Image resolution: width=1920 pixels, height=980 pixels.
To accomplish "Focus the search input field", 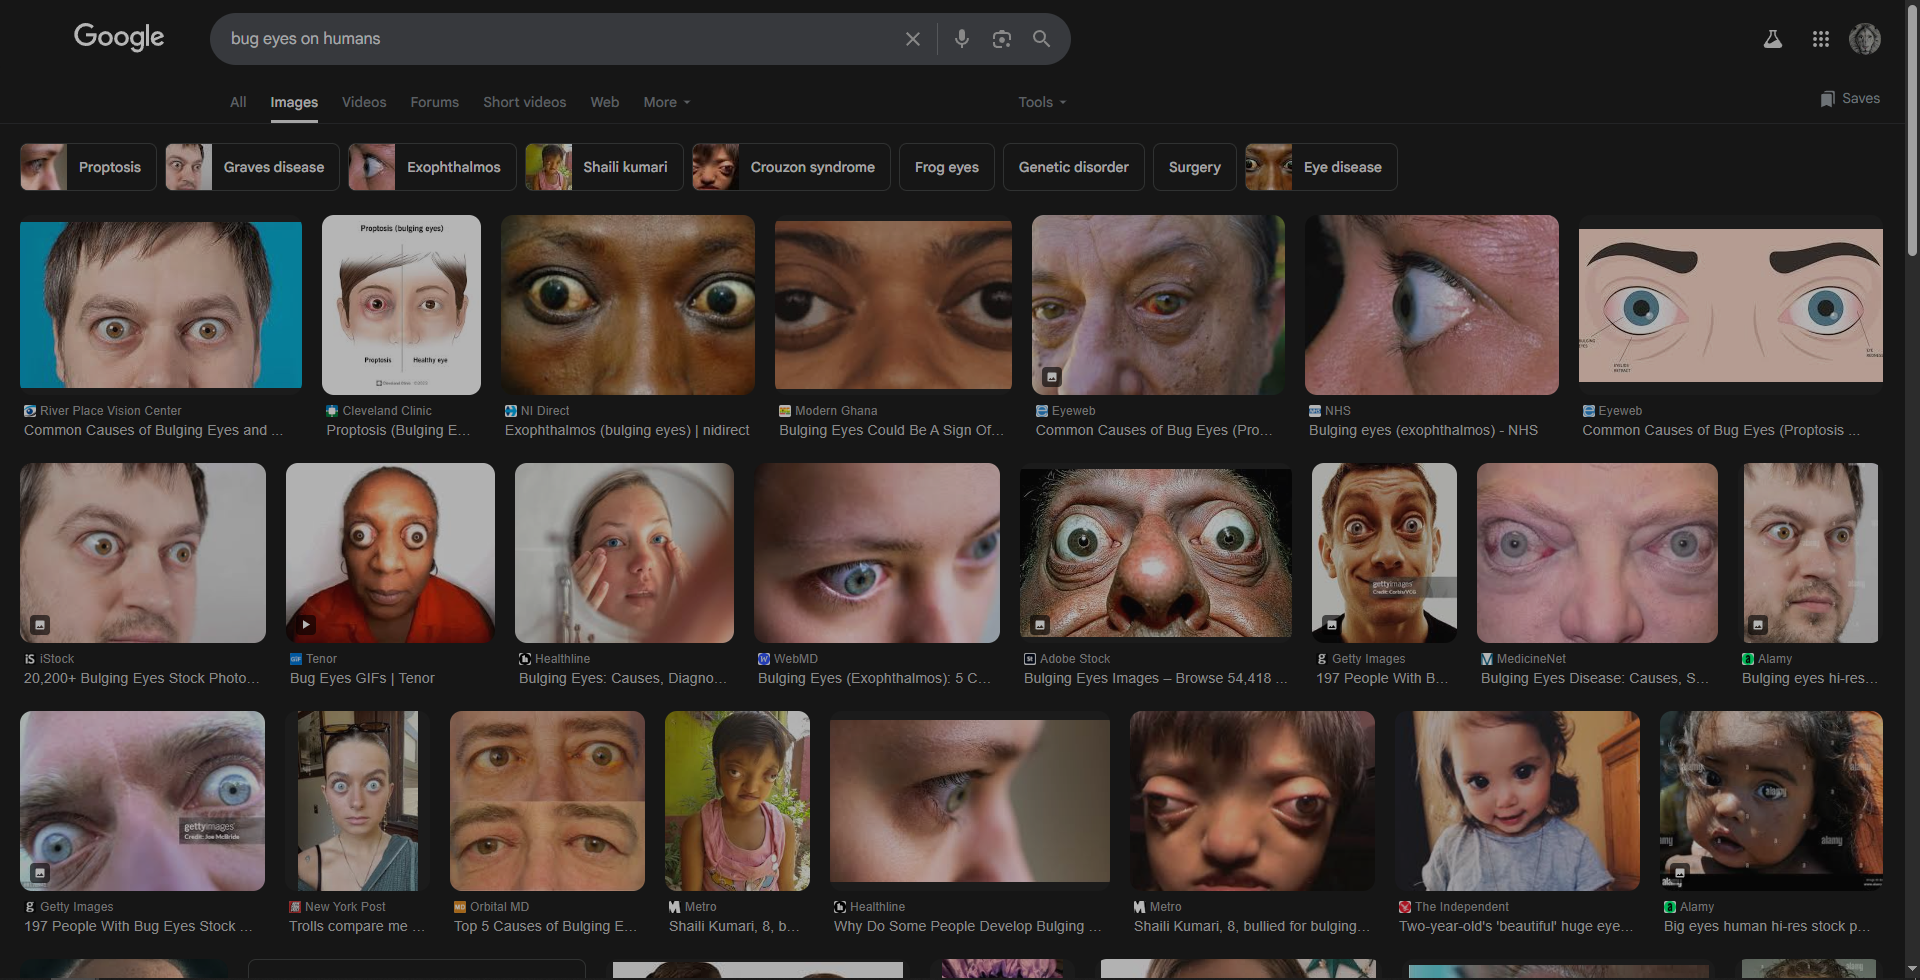I will [x=560, y=39].
